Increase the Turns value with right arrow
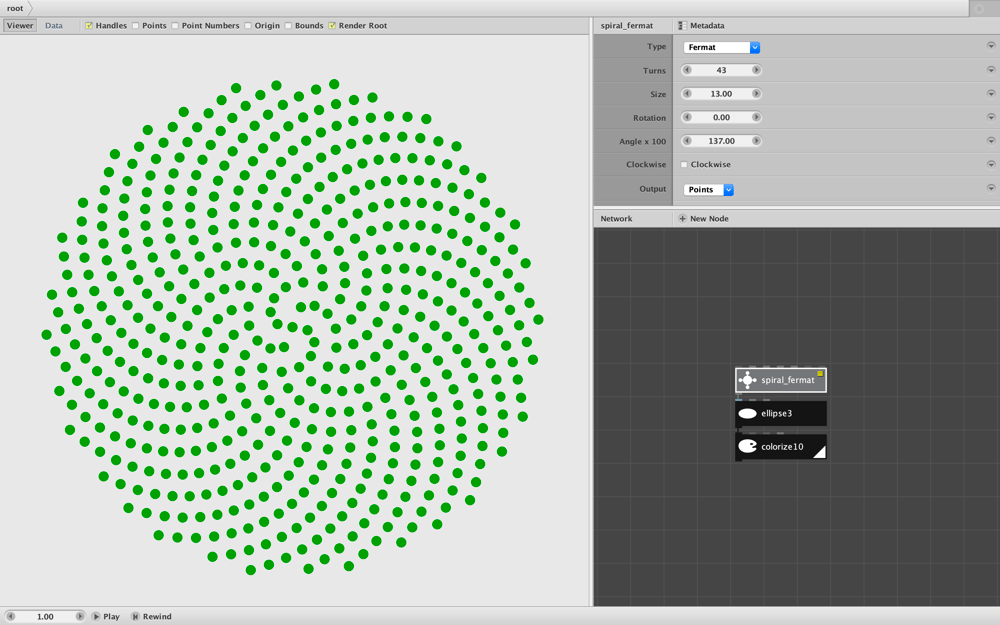This screenshot has width=1000, height=625. [x=756, y=70]
